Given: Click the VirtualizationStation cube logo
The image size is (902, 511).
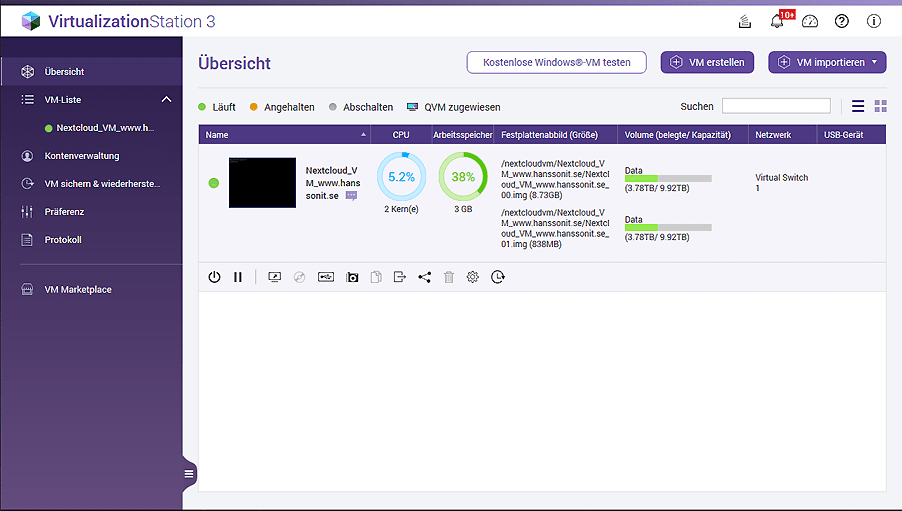Looking at the screenshot, I should [x=30, y=21].
